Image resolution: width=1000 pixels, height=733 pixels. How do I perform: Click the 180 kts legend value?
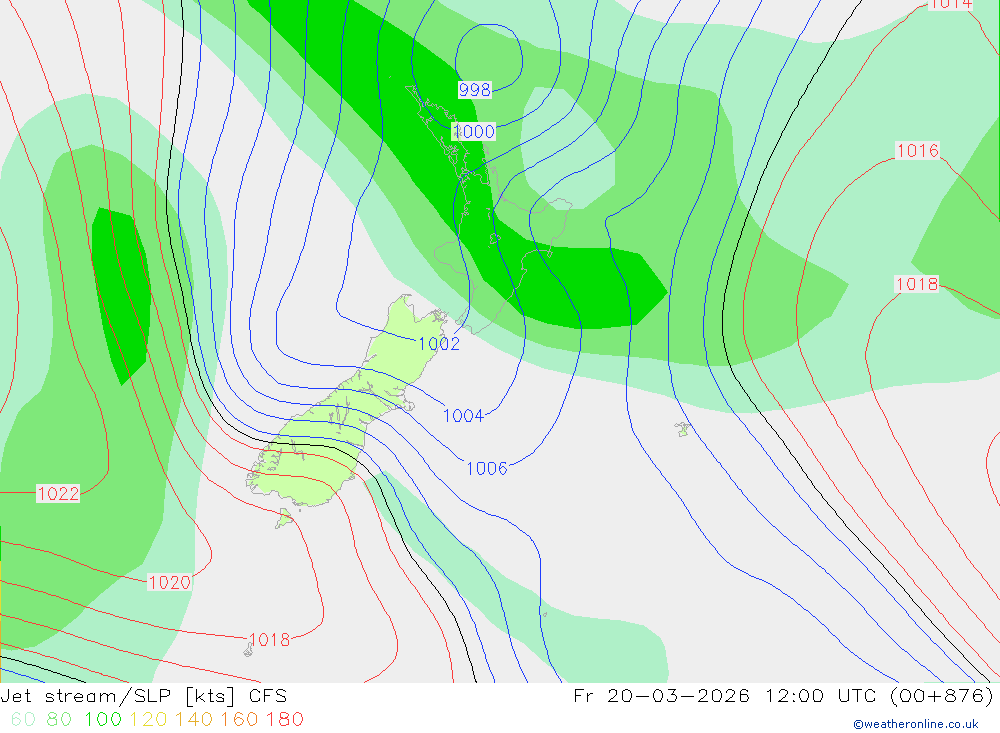284,720
